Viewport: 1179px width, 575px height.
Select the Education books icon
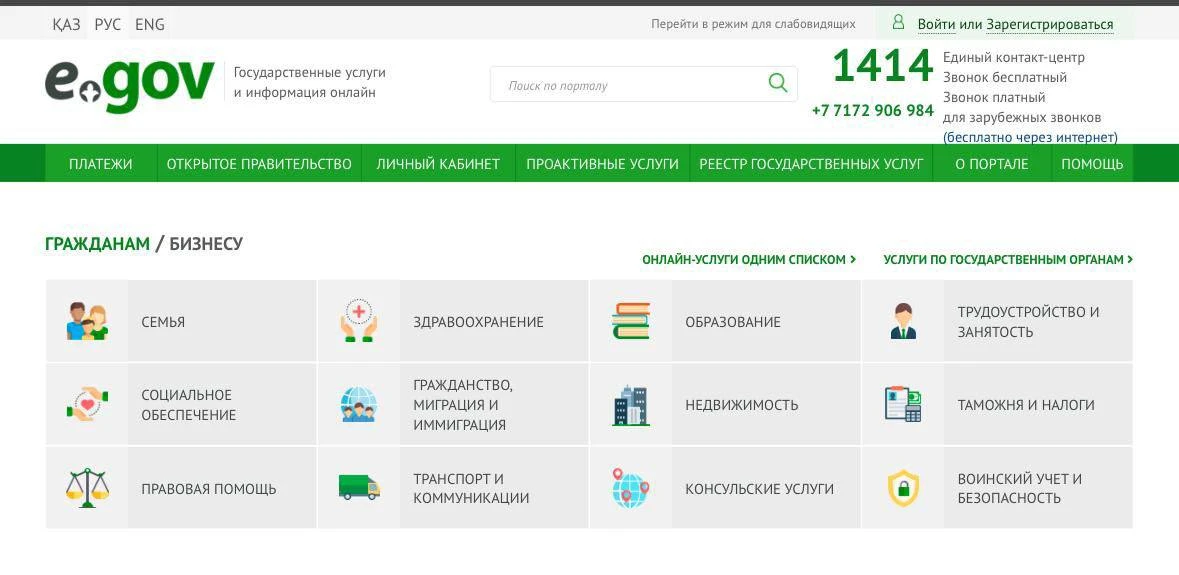pyautogui.click(x=630, y=322)
